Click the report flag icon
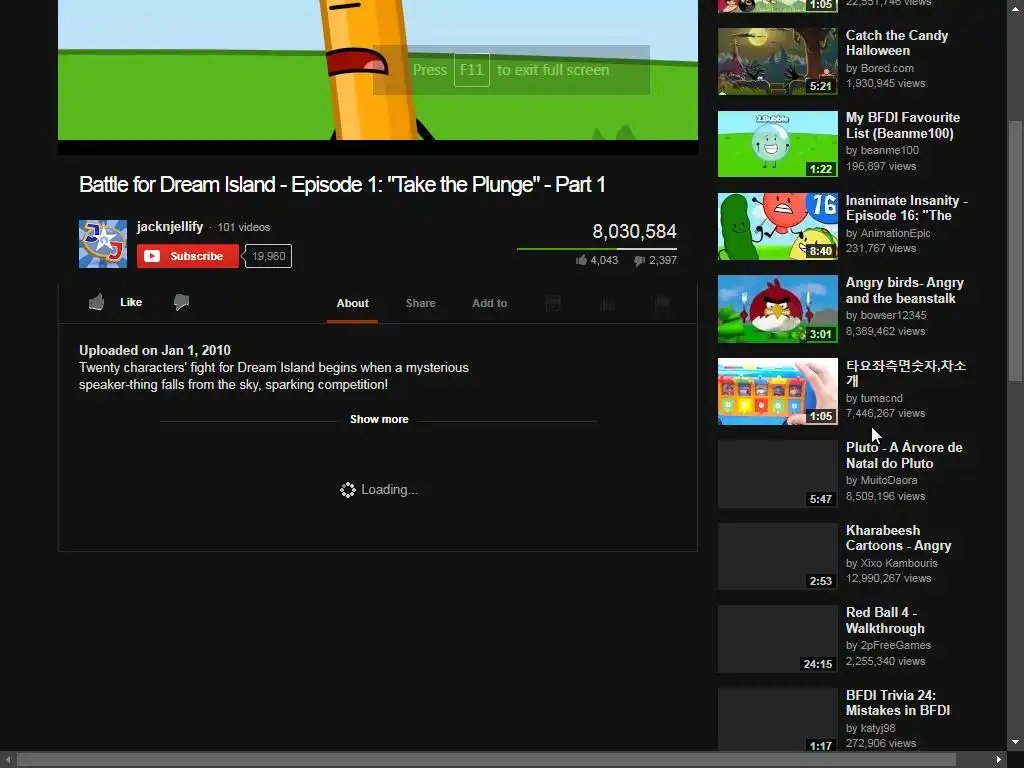 662,303
